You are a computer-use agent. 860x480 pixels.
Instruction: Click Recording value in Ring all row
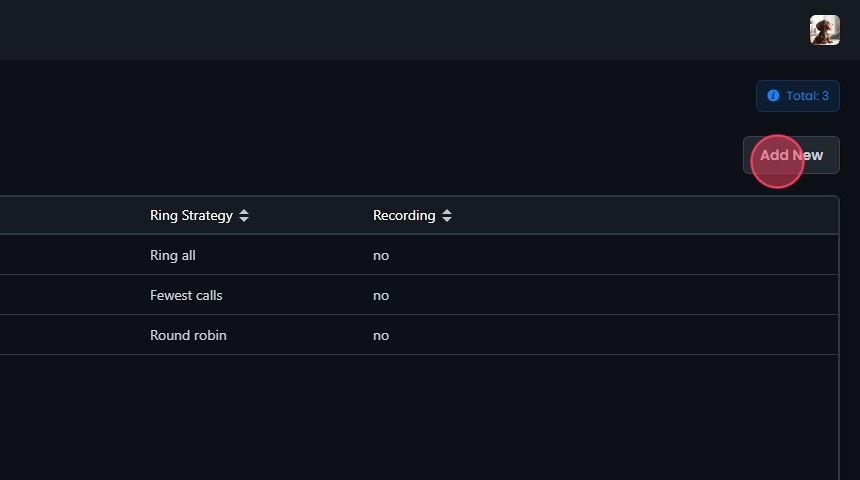(x=381, y=255)
